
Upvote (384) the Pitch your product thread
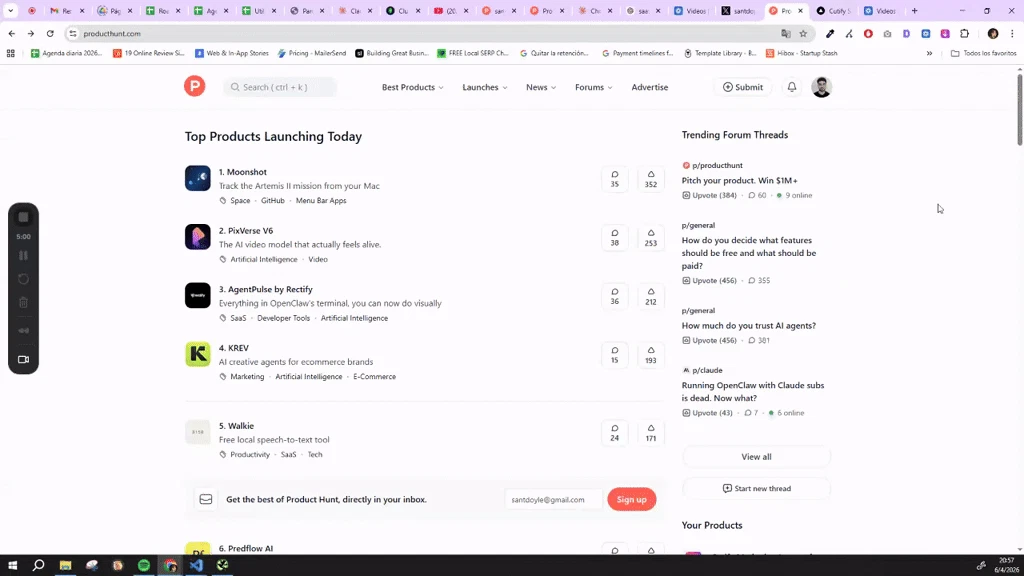709,195
